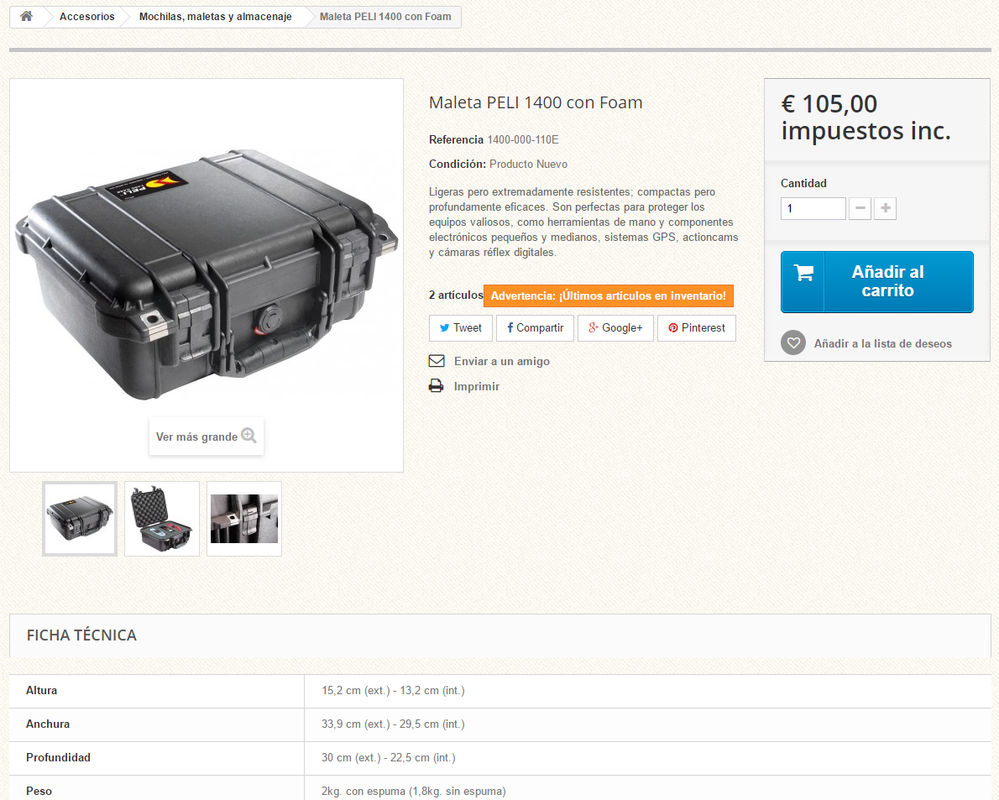Focus the Cantidad quantity field
Viewport: 999px width, 800px height.
[x=813, y=208]
